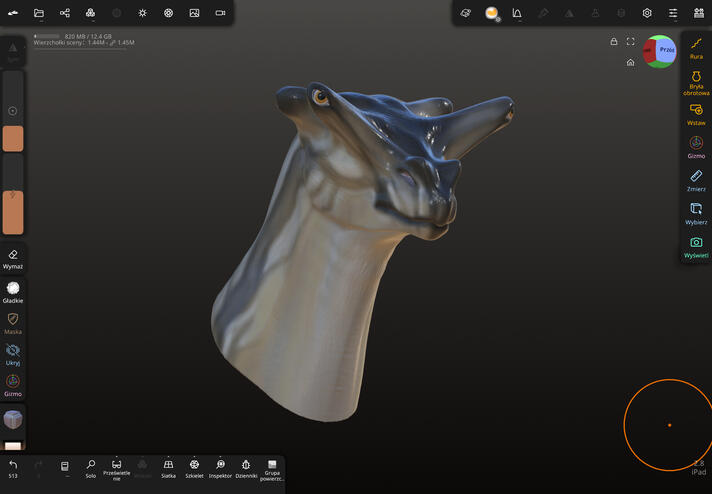The image size is (712, 494).
Task: Open the Lighting sun icon menu
Action: [142, 13]
